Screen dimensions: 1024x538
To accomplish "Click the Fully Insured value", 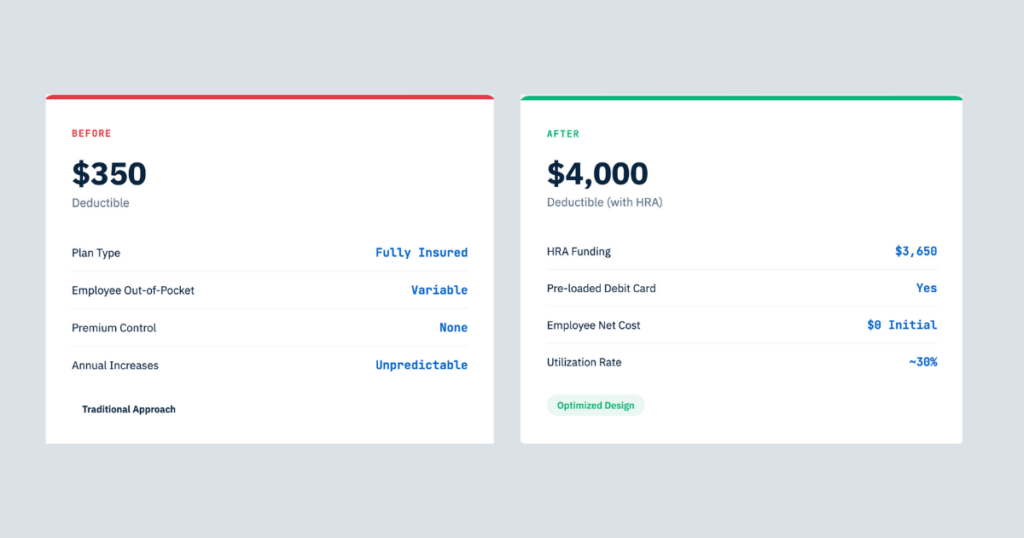I will coord(421,253).
